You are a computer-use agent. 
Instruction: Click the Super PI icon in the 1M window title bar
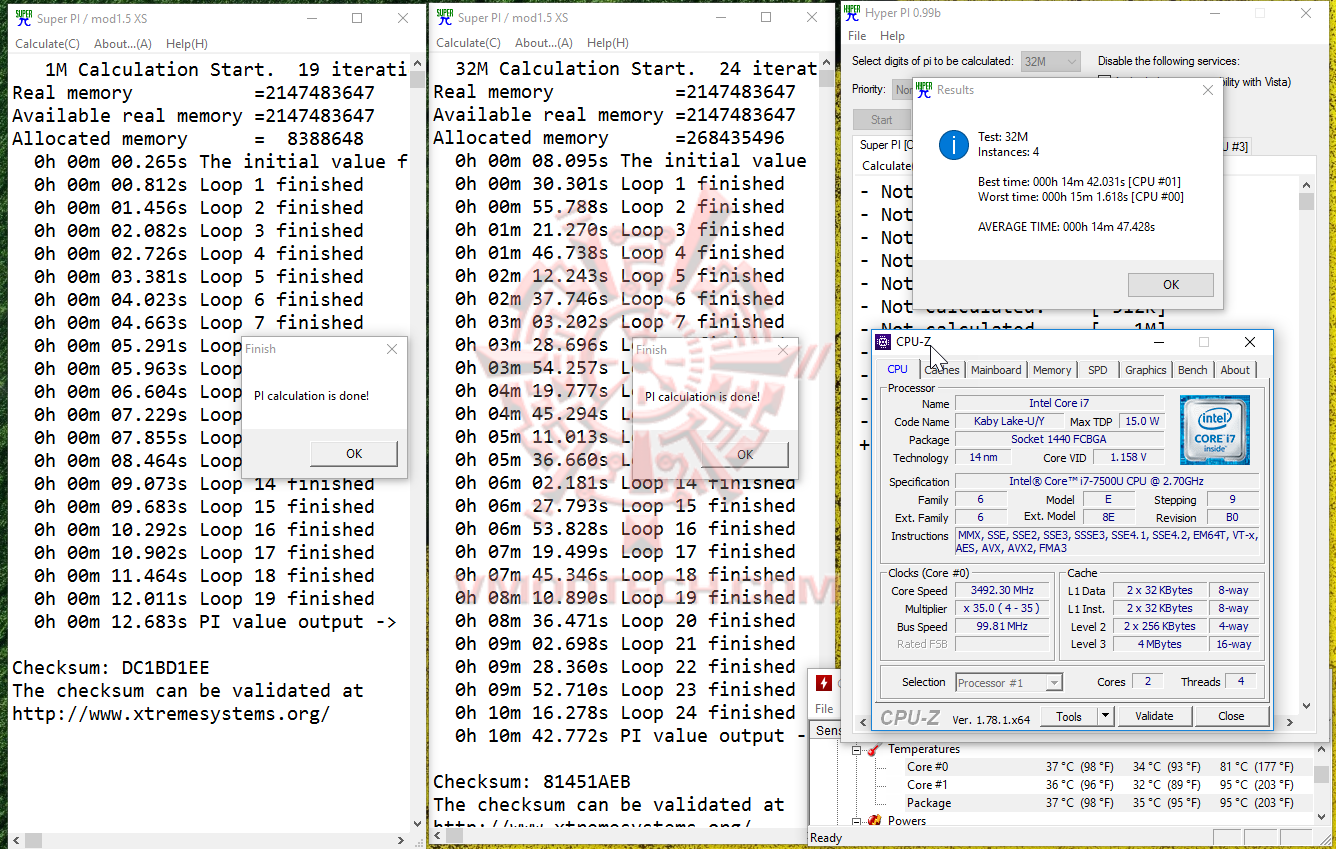pyautogui.click(x=23, y=18)
